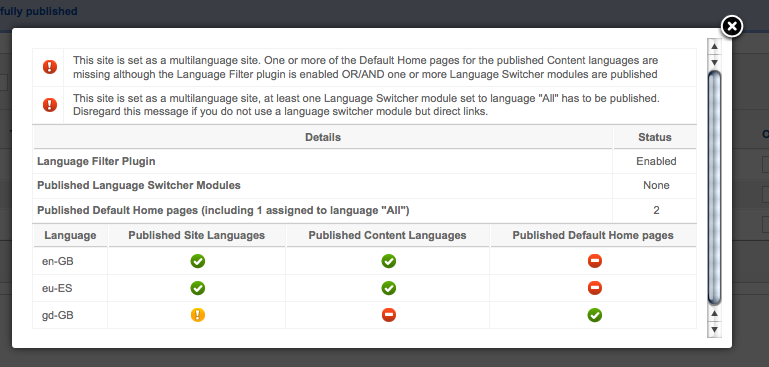Click red icon for gd-GB Published Content Languages
Screen dimensions: 769x367
(x=388, y=315)
